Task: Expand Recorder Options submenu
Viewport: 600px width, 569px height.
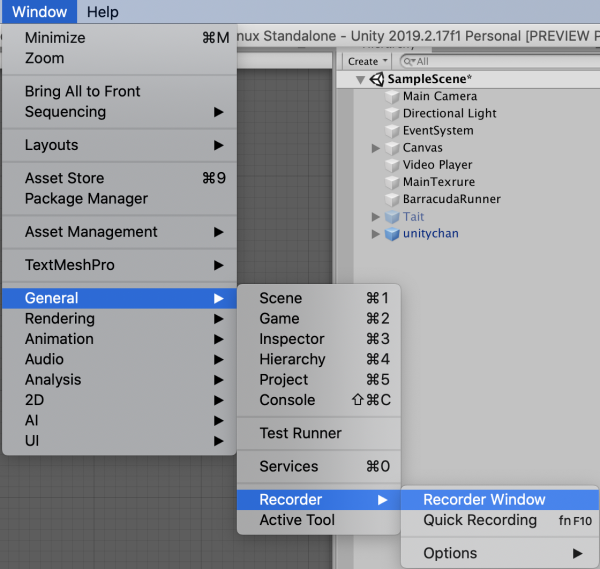Action: pyautogui.click(x=500, y=553)
